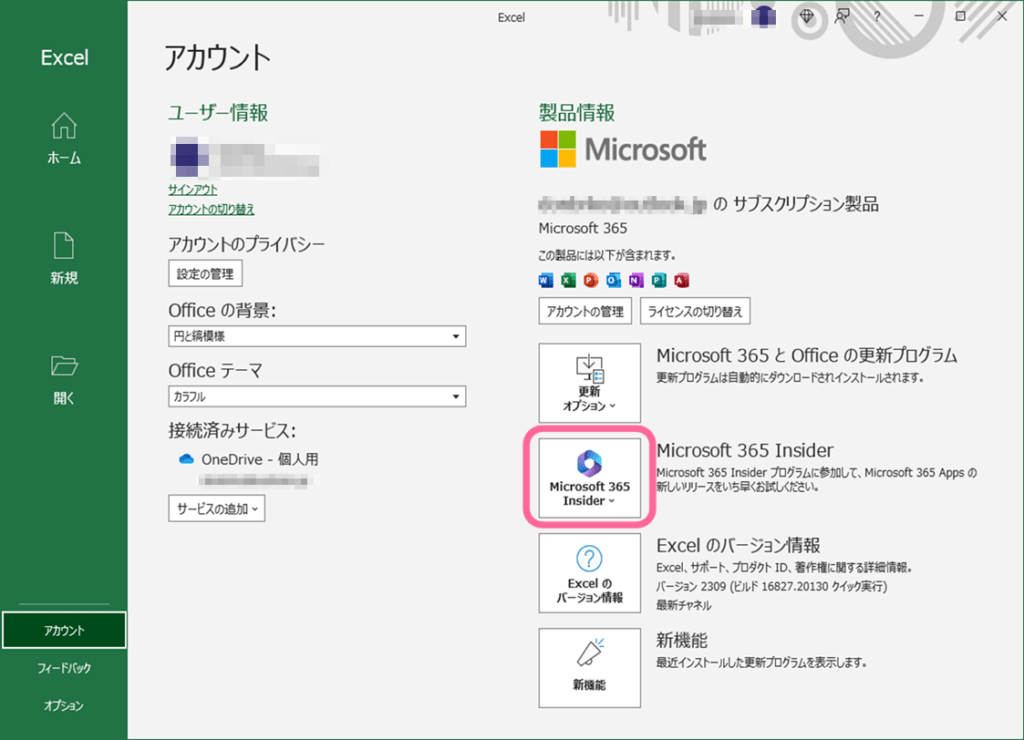Click the Outlook app icon
This screenshot has width=1024, height=740.
pos(613,280)
